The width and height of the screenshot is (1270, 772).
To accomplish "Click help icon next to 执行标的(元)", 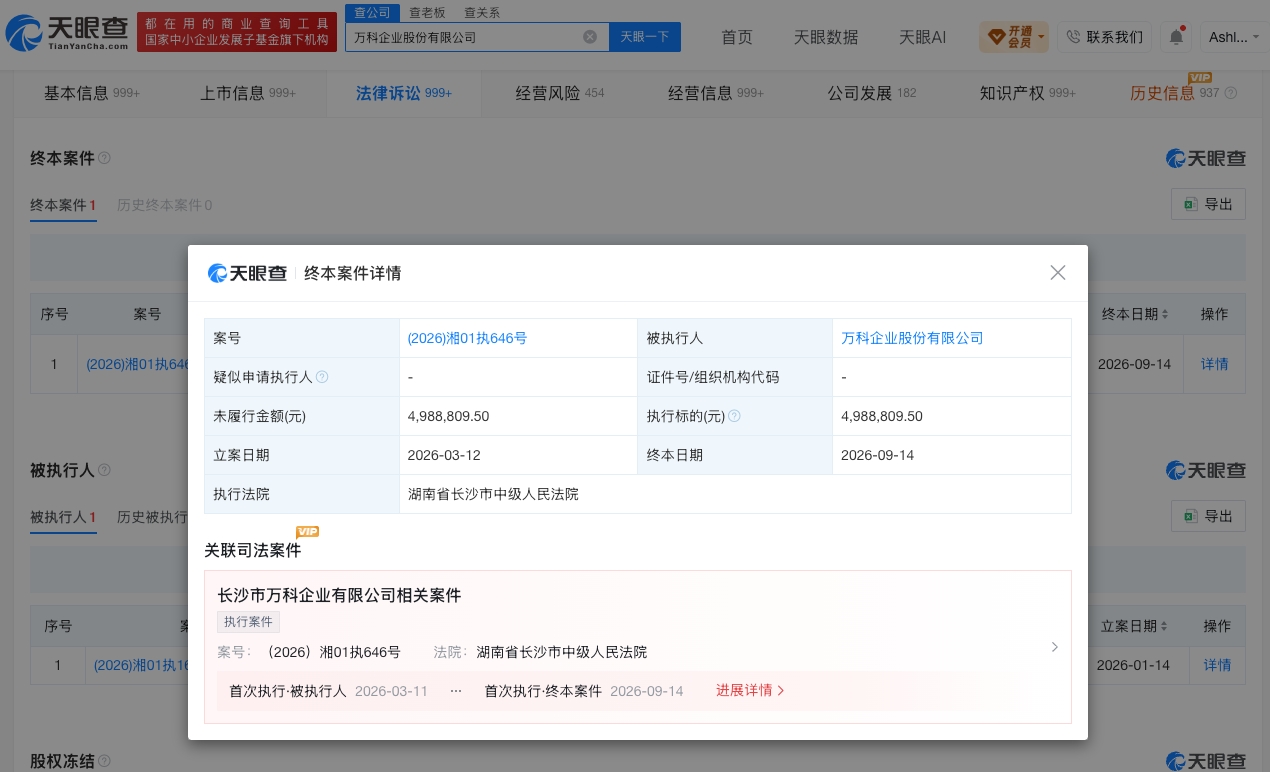I will point(735,416).
